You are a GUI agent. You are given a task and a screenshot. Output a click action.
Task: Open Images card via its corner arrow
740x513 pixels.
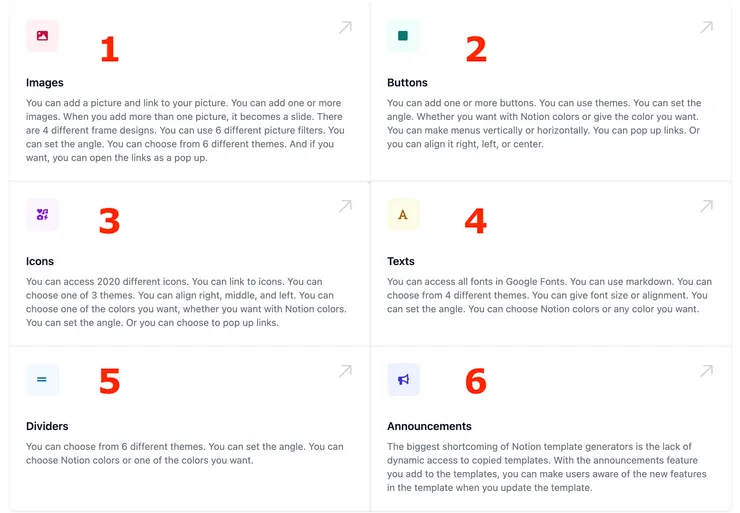pyautogui.click(x=345, y=28)
